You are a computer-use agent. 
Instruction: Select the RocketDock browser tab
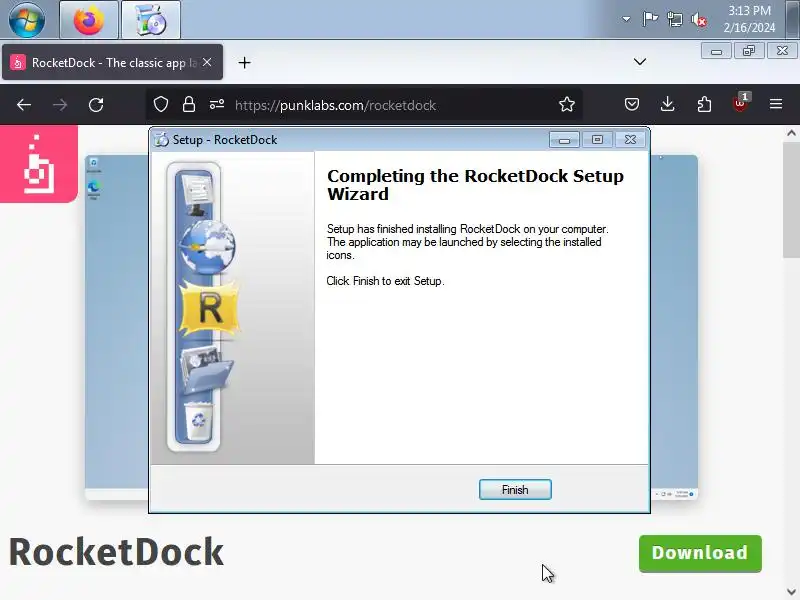tap(112, 62)
